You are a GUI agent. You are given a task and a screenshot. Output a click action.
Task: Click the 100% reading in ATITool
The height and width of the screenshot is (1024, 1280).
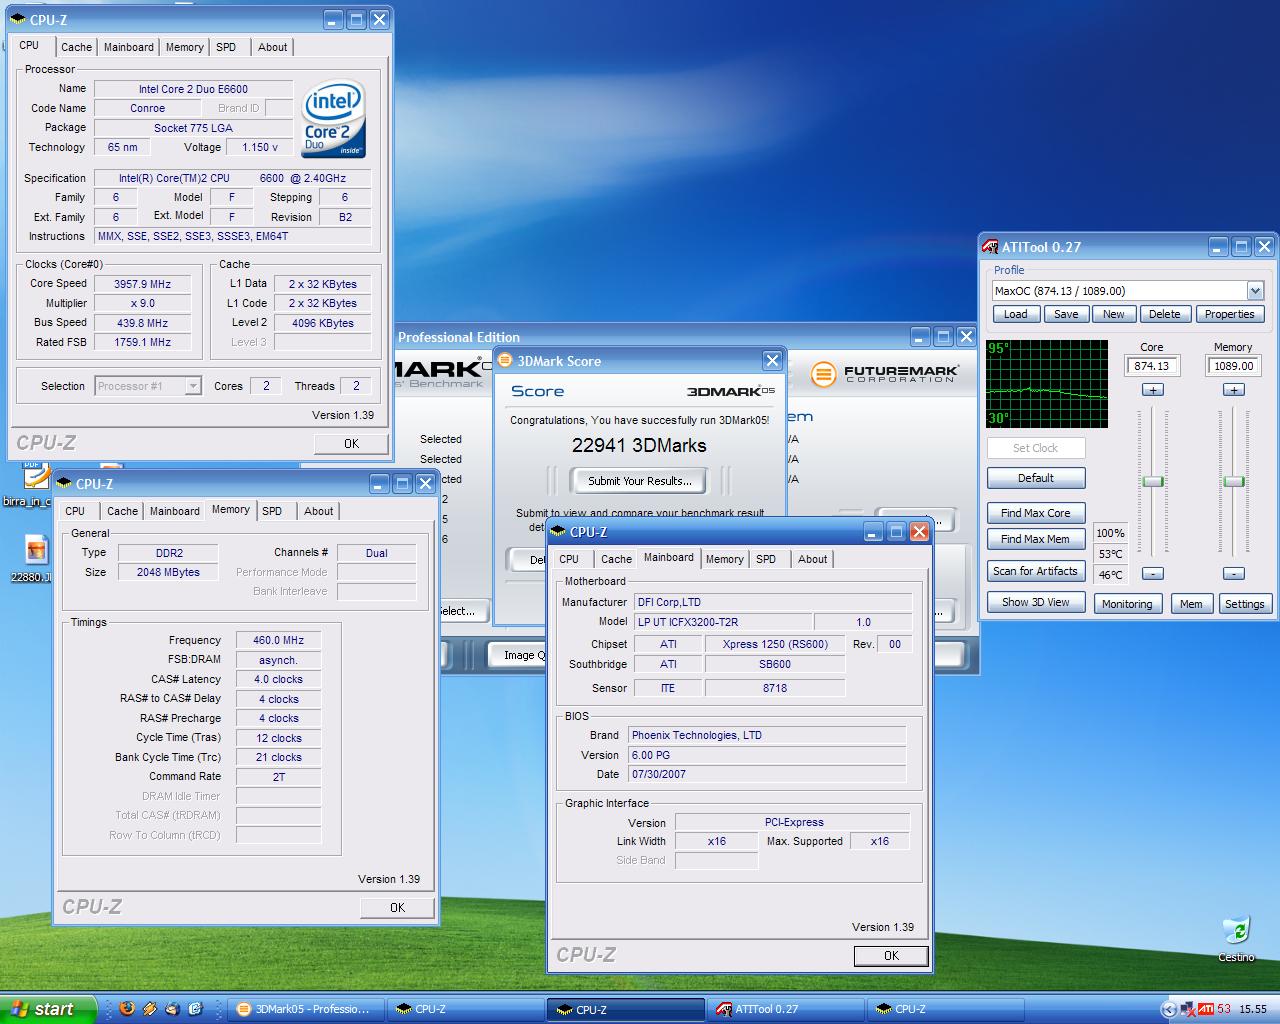(x=1110, y=533)
